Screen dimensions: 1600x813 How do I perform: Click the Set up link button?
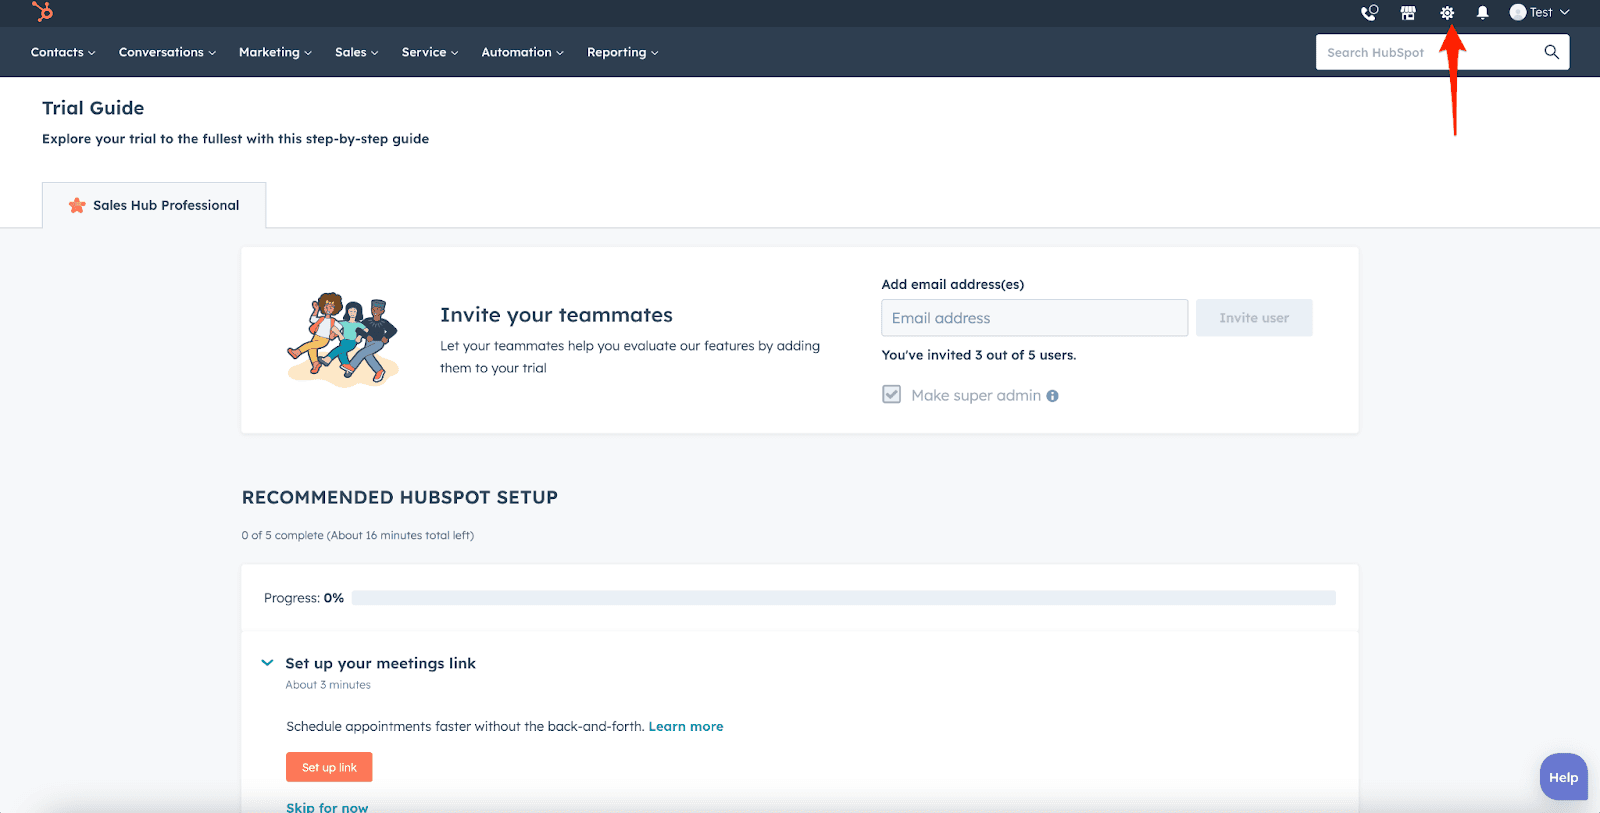pyautogui.click(x=329, y=767)
